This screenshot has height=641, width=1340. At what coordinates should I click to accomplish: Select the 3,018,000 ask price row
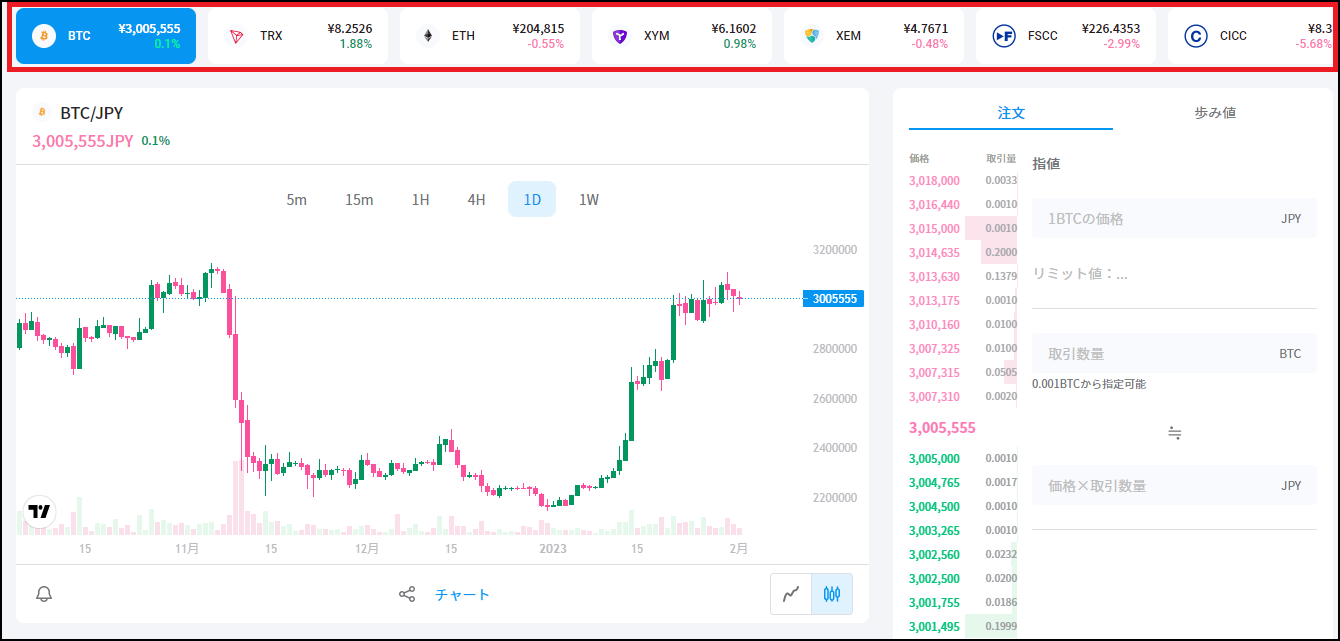(963, 181)
